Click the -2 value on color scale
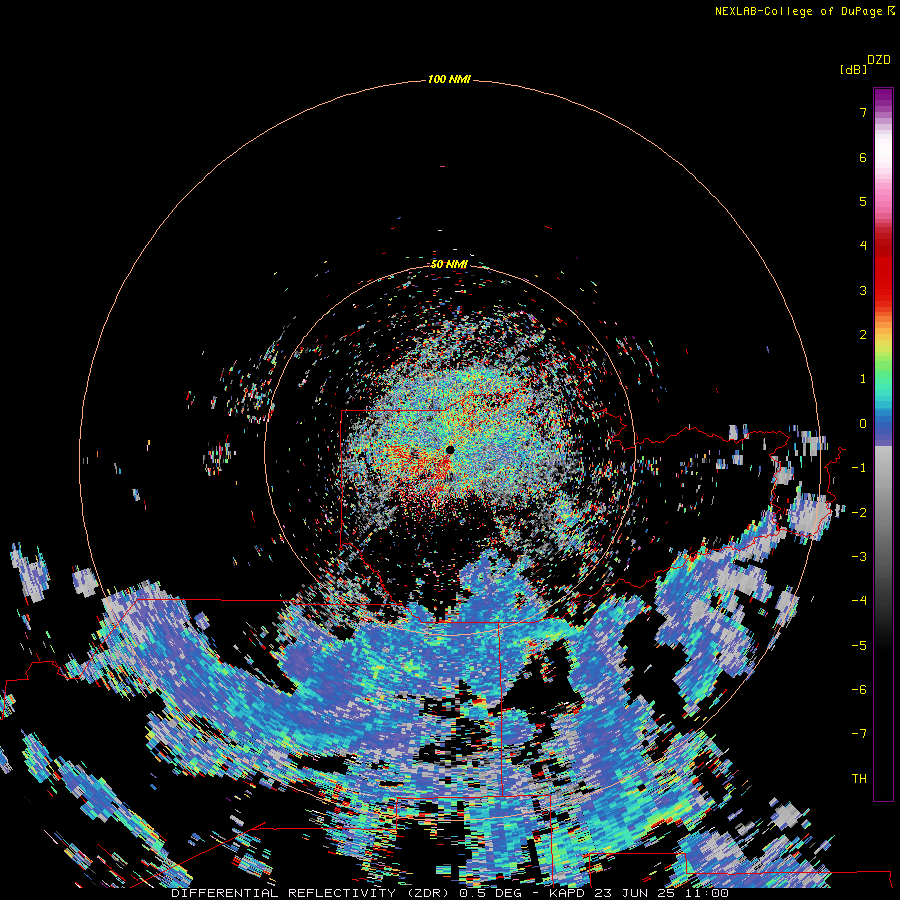This screenshot has height=900, width=900. point(859,513)
